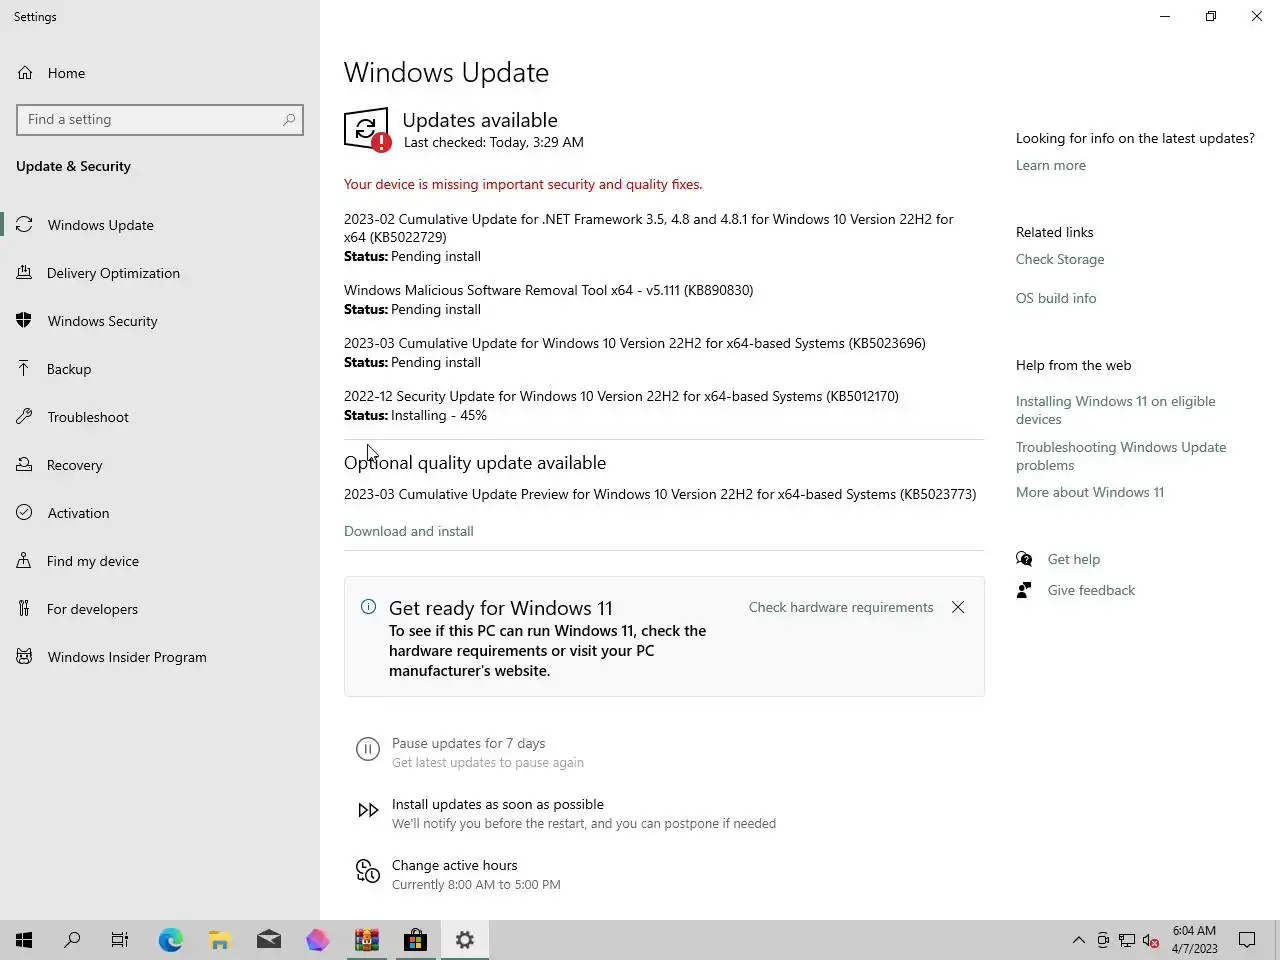Launch Microsoft Edge from taskbar
This screenshot has width=1280, height=960.
click(171, 940)
